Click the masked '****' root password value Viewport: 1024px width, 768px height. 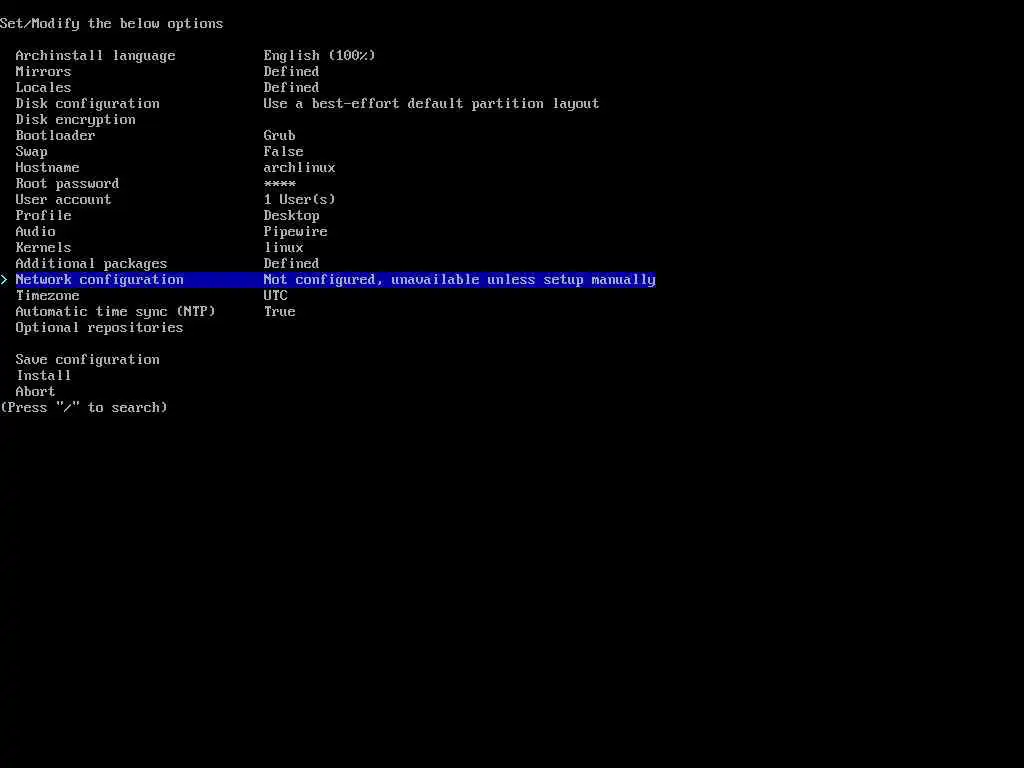pyautogui.click(x=280, y=184)
